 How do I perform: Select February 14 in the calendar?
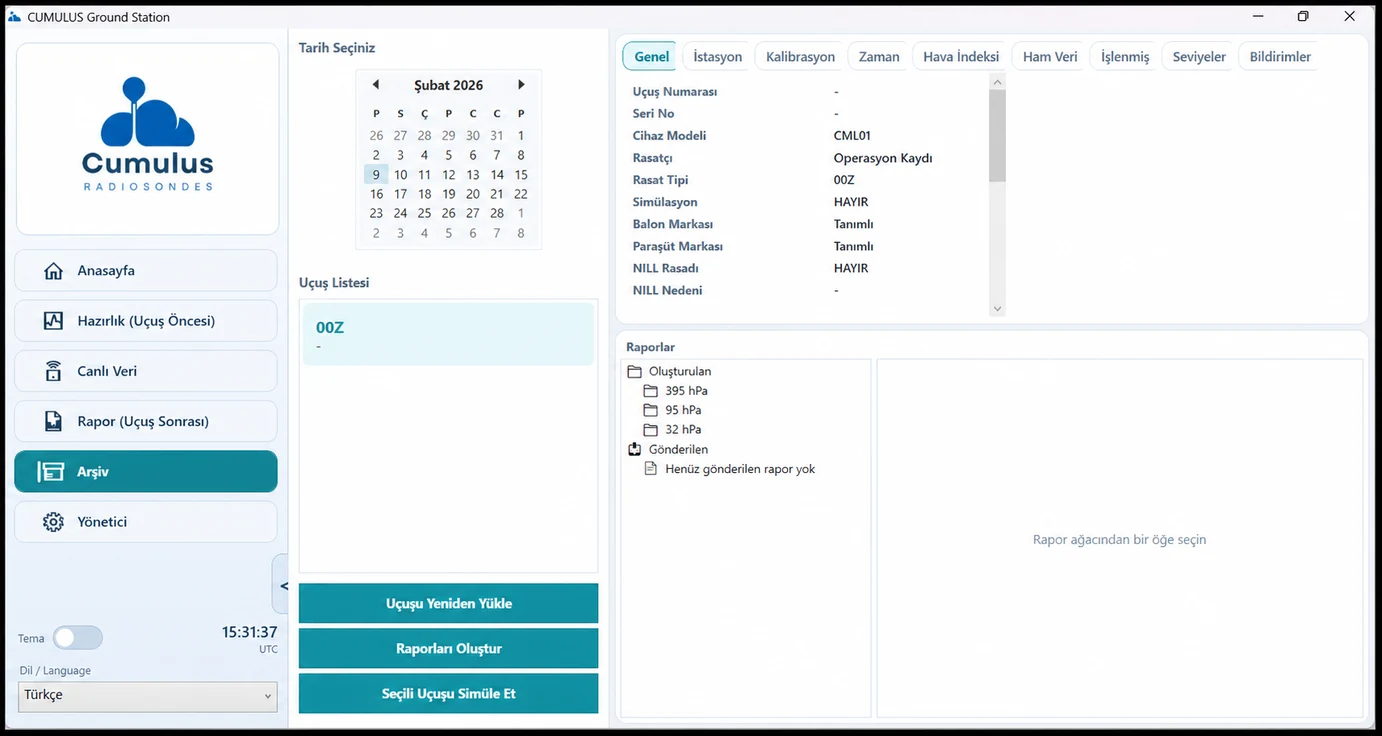click(497, 175)
